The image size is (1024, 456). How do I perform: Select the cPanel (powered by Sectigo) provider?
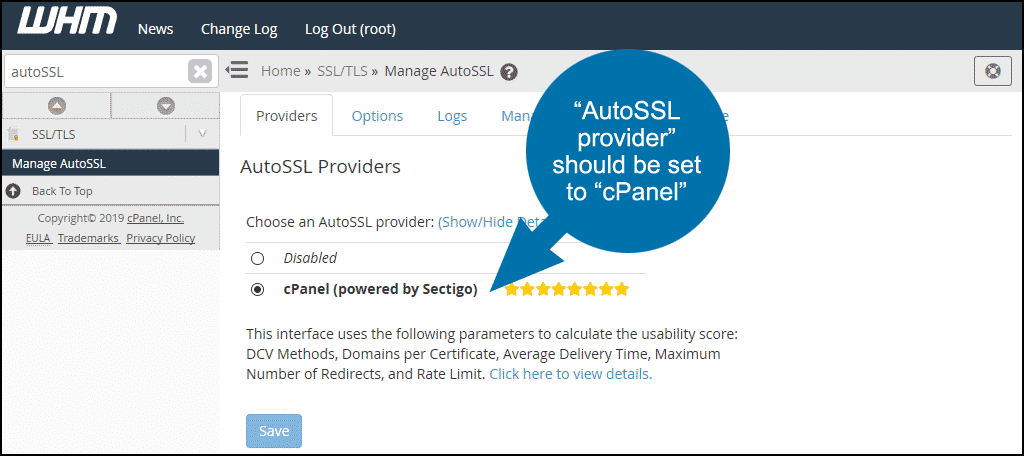click(x=258, y=289)
